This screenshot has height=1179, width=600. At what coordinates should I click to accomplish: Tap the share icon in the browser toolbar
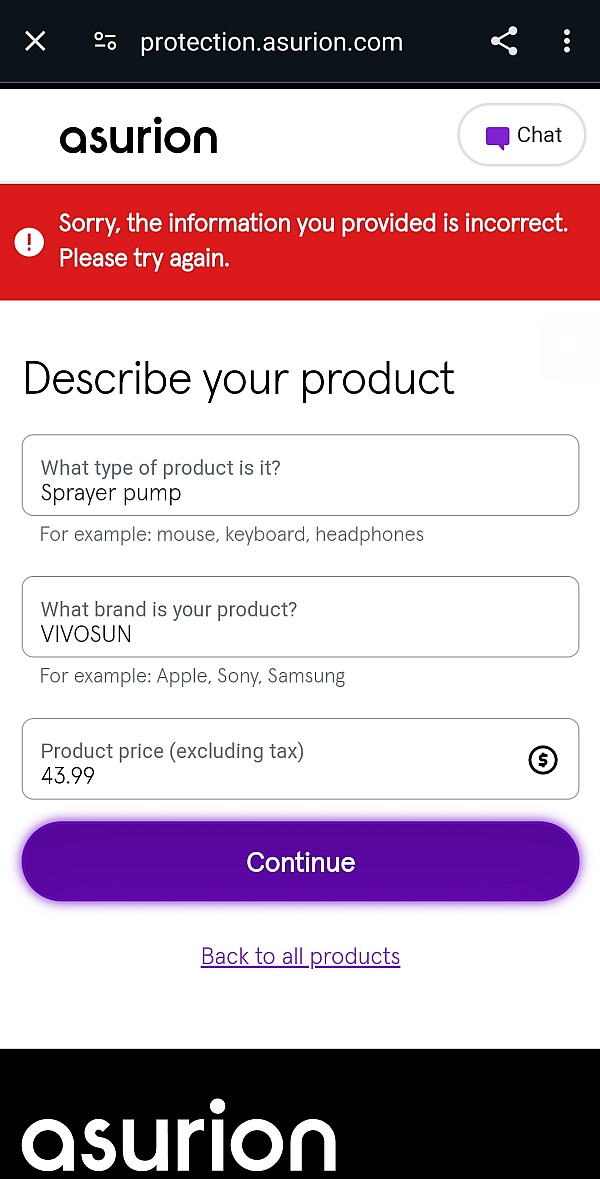(x=503, y=41)
